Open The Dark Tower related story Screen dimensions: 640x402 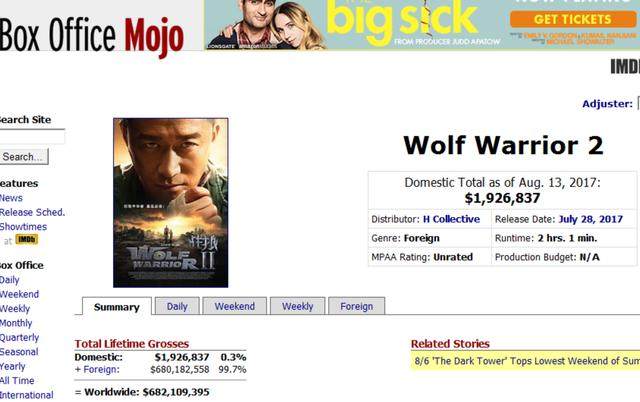526,361
